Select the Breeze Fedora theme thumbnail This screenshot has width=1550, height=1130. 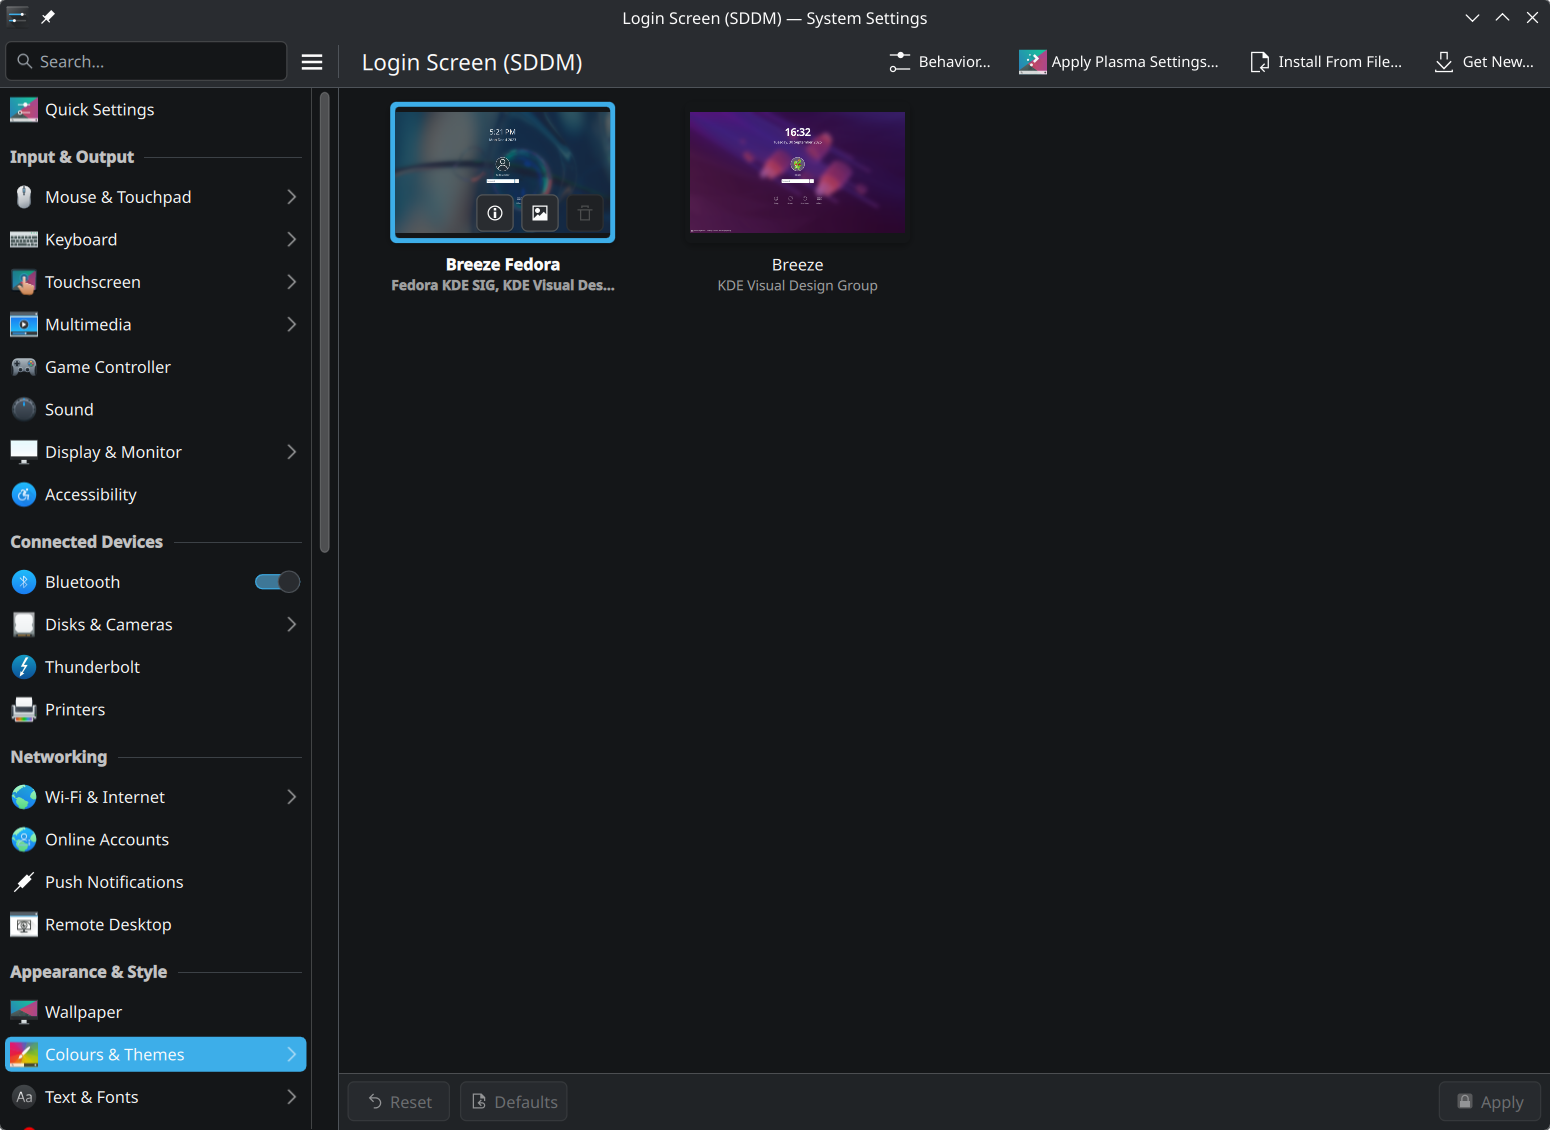pos(503,172)
